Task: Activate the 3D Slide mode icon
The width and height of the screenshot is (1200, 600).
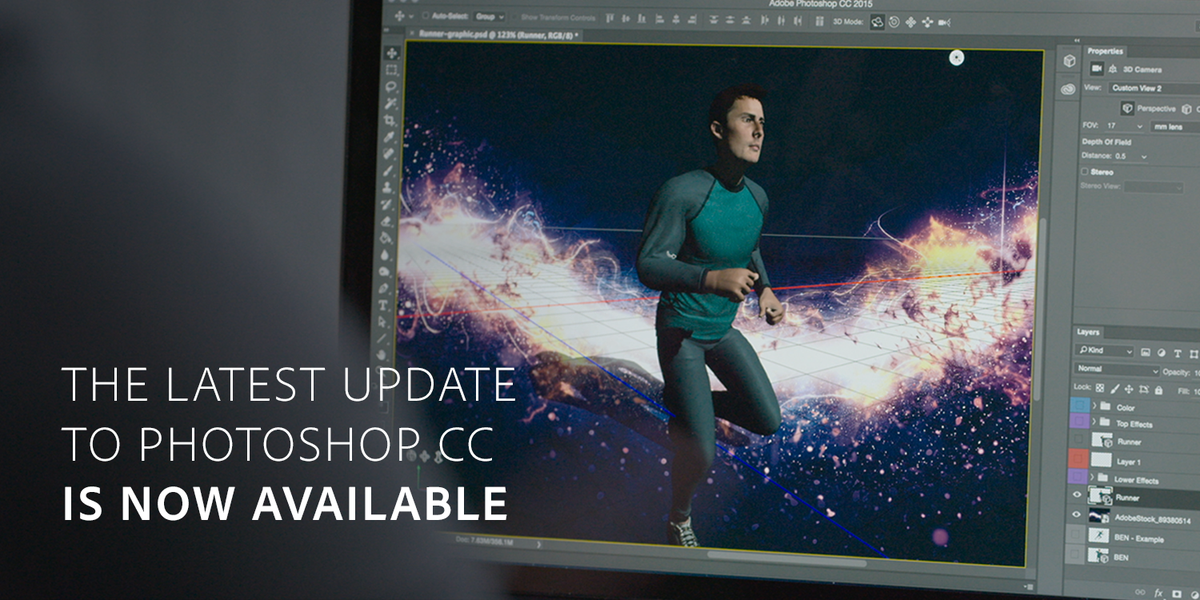Action: pyautogui.click(x=927, y=21)
